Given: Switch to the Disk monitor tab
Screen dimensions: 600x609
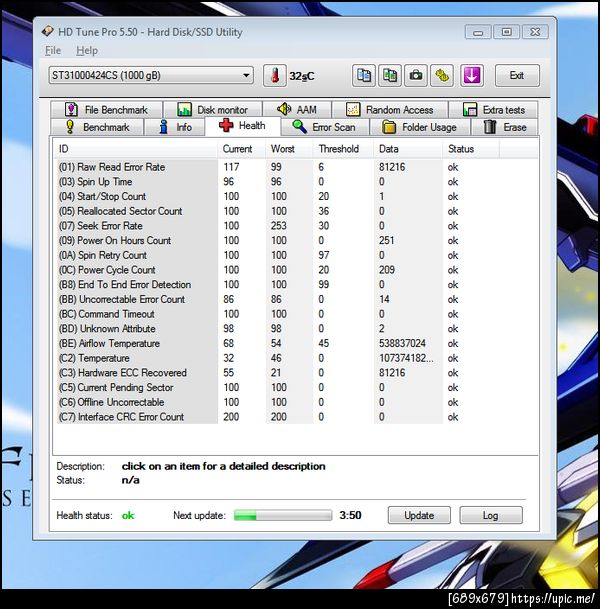Looking at the screenshot, I should click(x=212, y=110).
